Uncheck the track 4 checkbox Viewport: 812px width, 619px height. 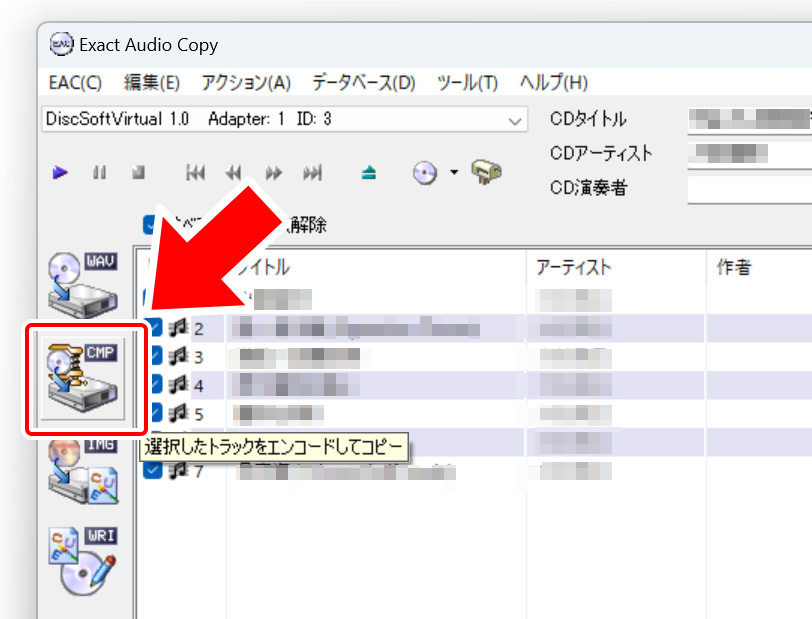tap(153, 385)
